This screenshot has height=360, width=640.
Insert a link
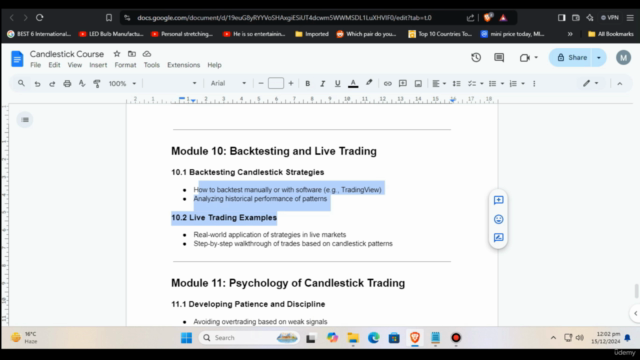click(387, 84)
